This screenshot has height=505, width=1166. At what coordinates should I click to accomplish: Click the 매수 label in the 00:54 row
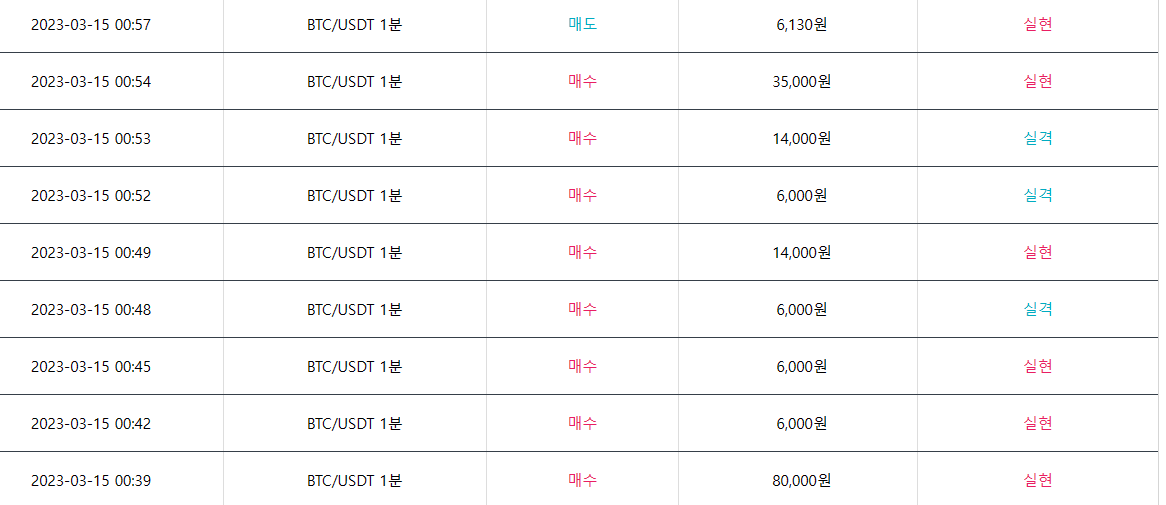[x=582, y=81]
